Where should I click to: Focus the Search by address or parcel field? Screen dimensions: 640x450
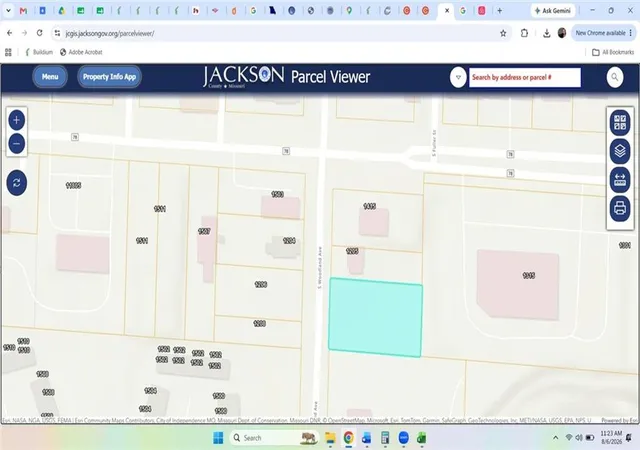click(x=524, y=77)
